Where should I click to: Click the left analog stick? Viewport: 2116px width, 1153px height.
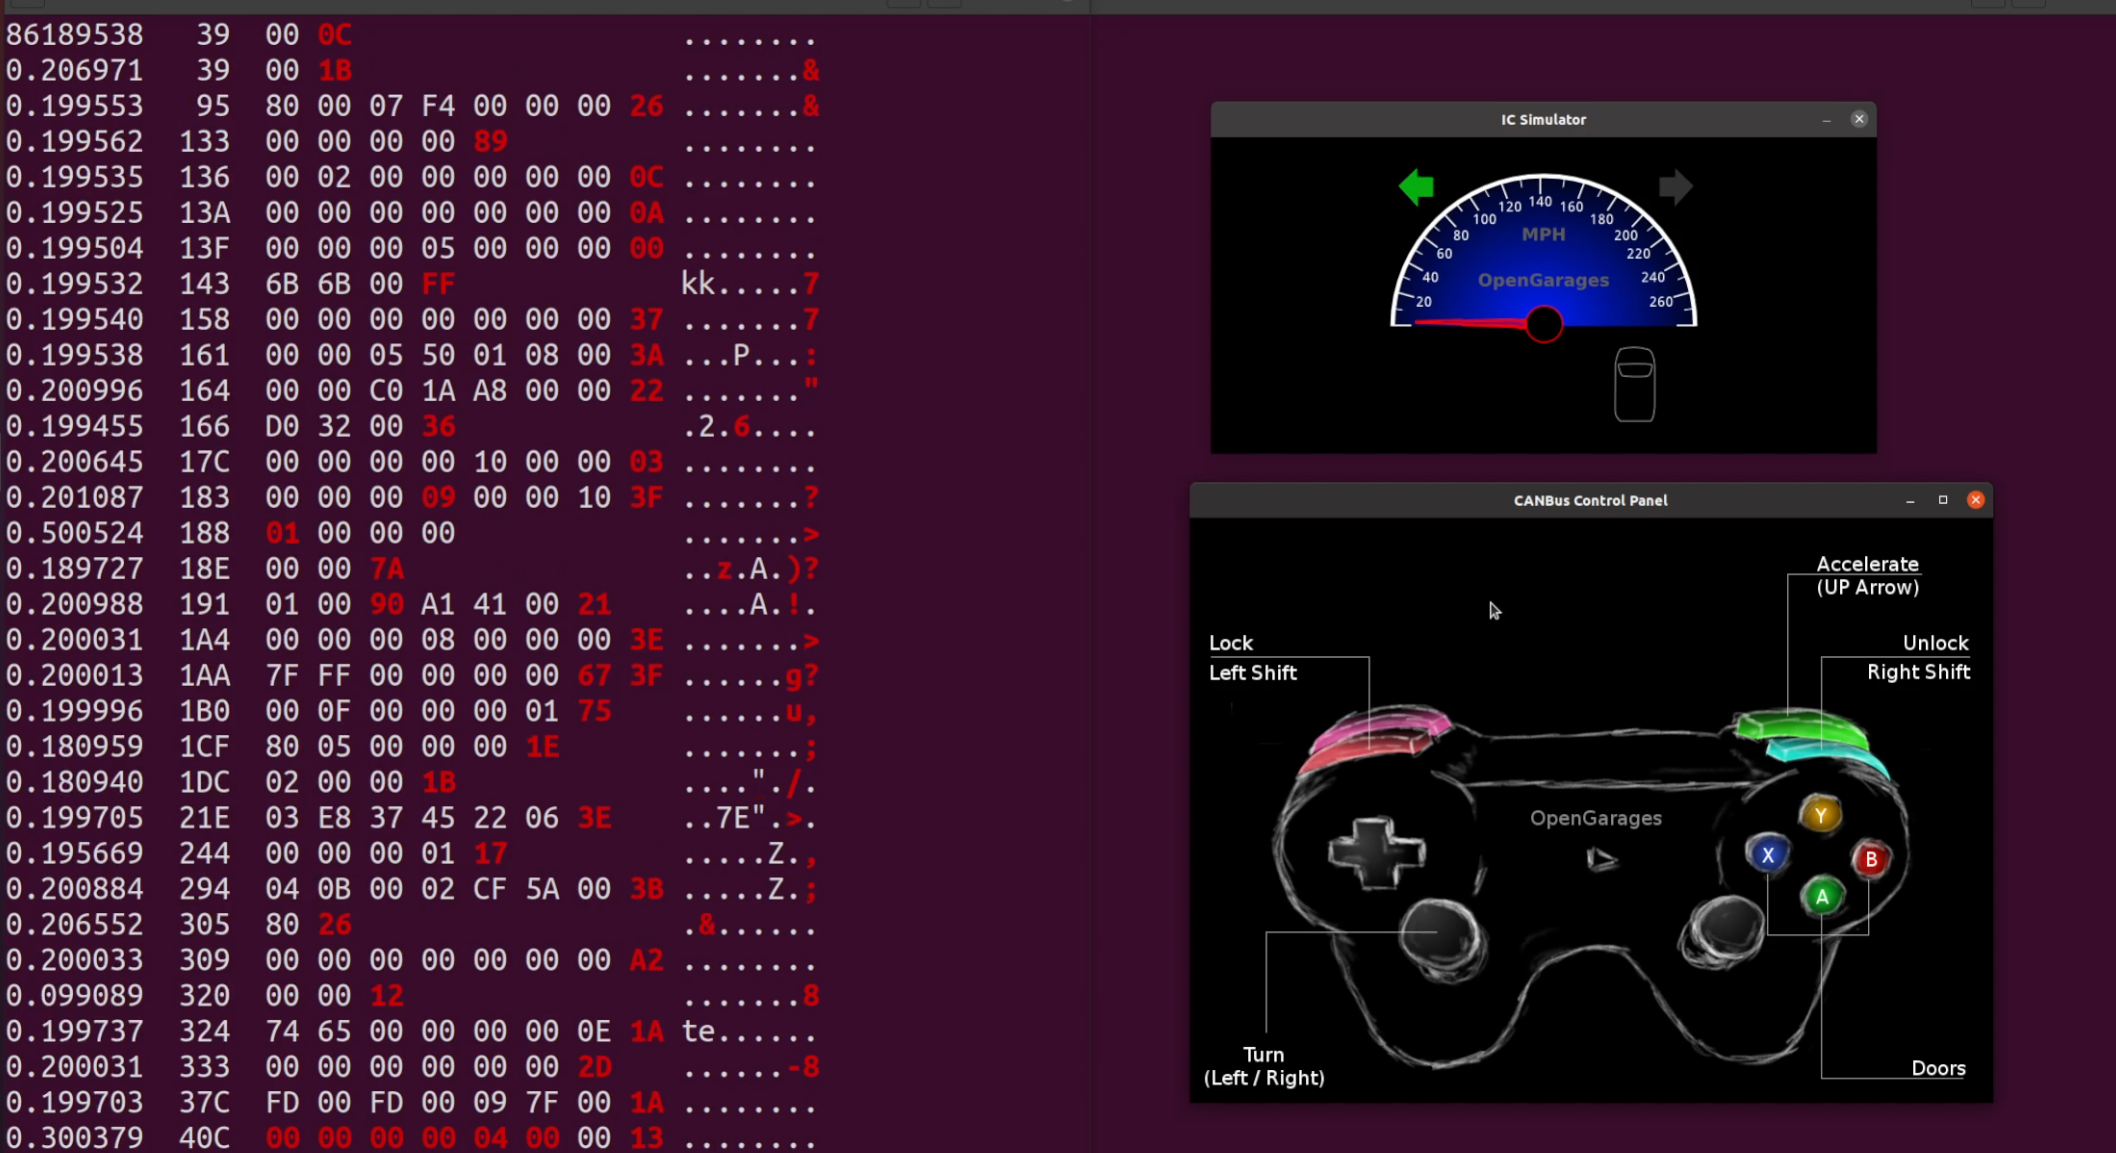tap(1442, 937)
